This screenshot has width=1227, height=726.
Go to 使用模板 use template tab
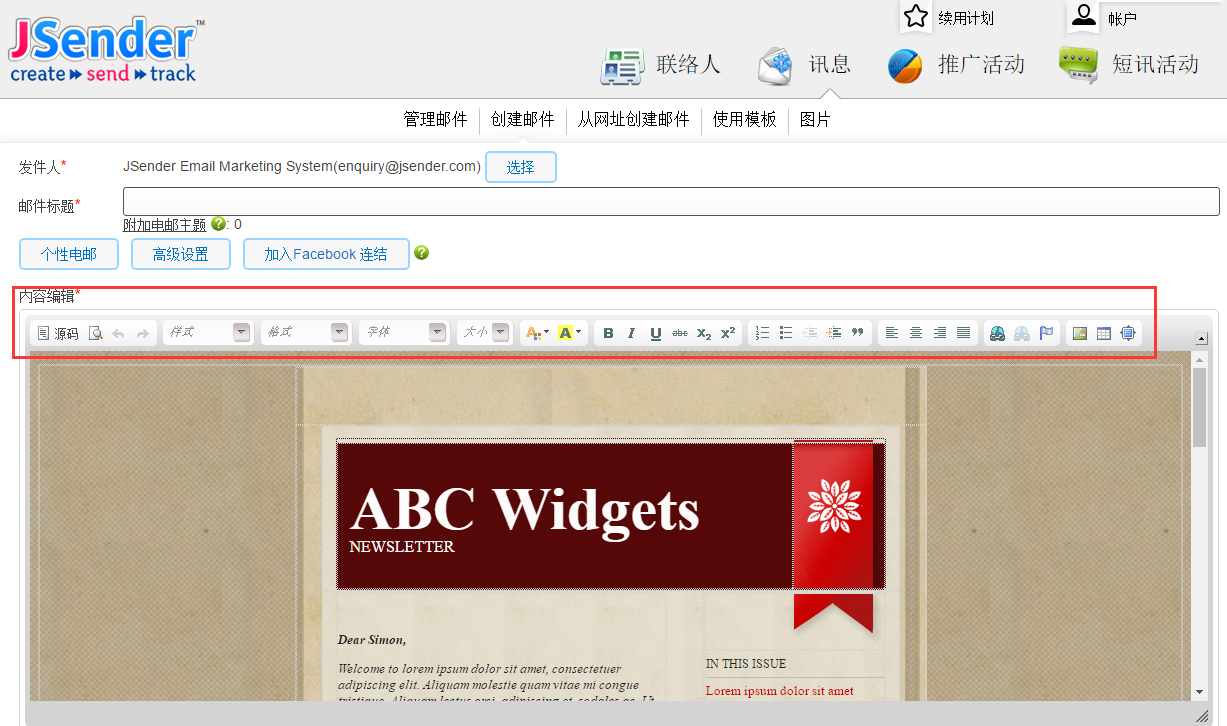click(x=744, y=119)
